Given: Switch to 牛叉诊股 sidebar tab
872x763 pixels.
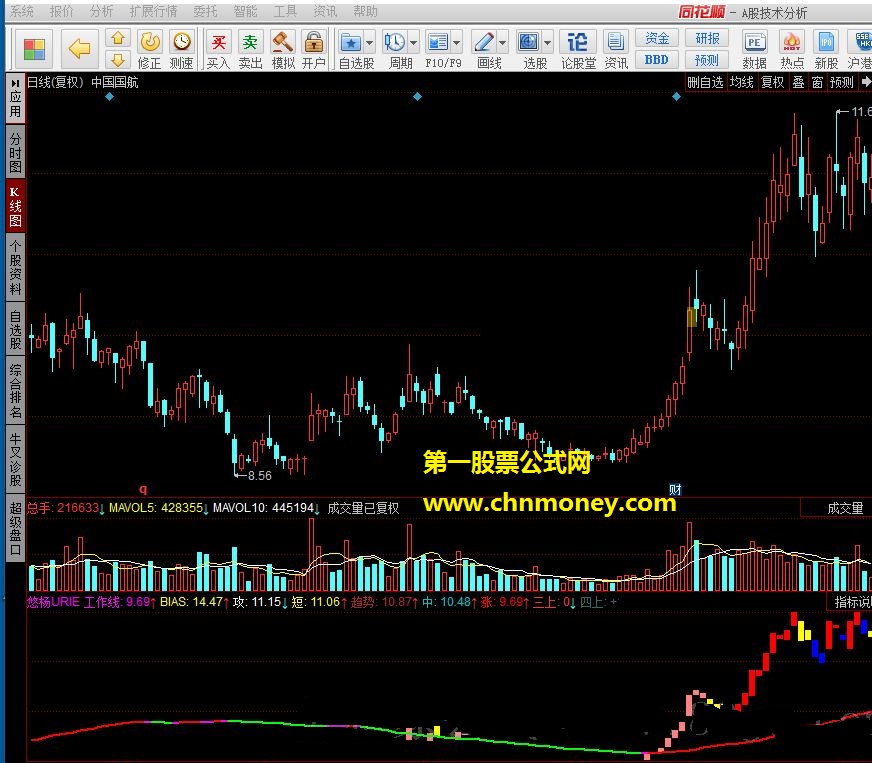Looking at the screenshot, I should tap(16, 460).
